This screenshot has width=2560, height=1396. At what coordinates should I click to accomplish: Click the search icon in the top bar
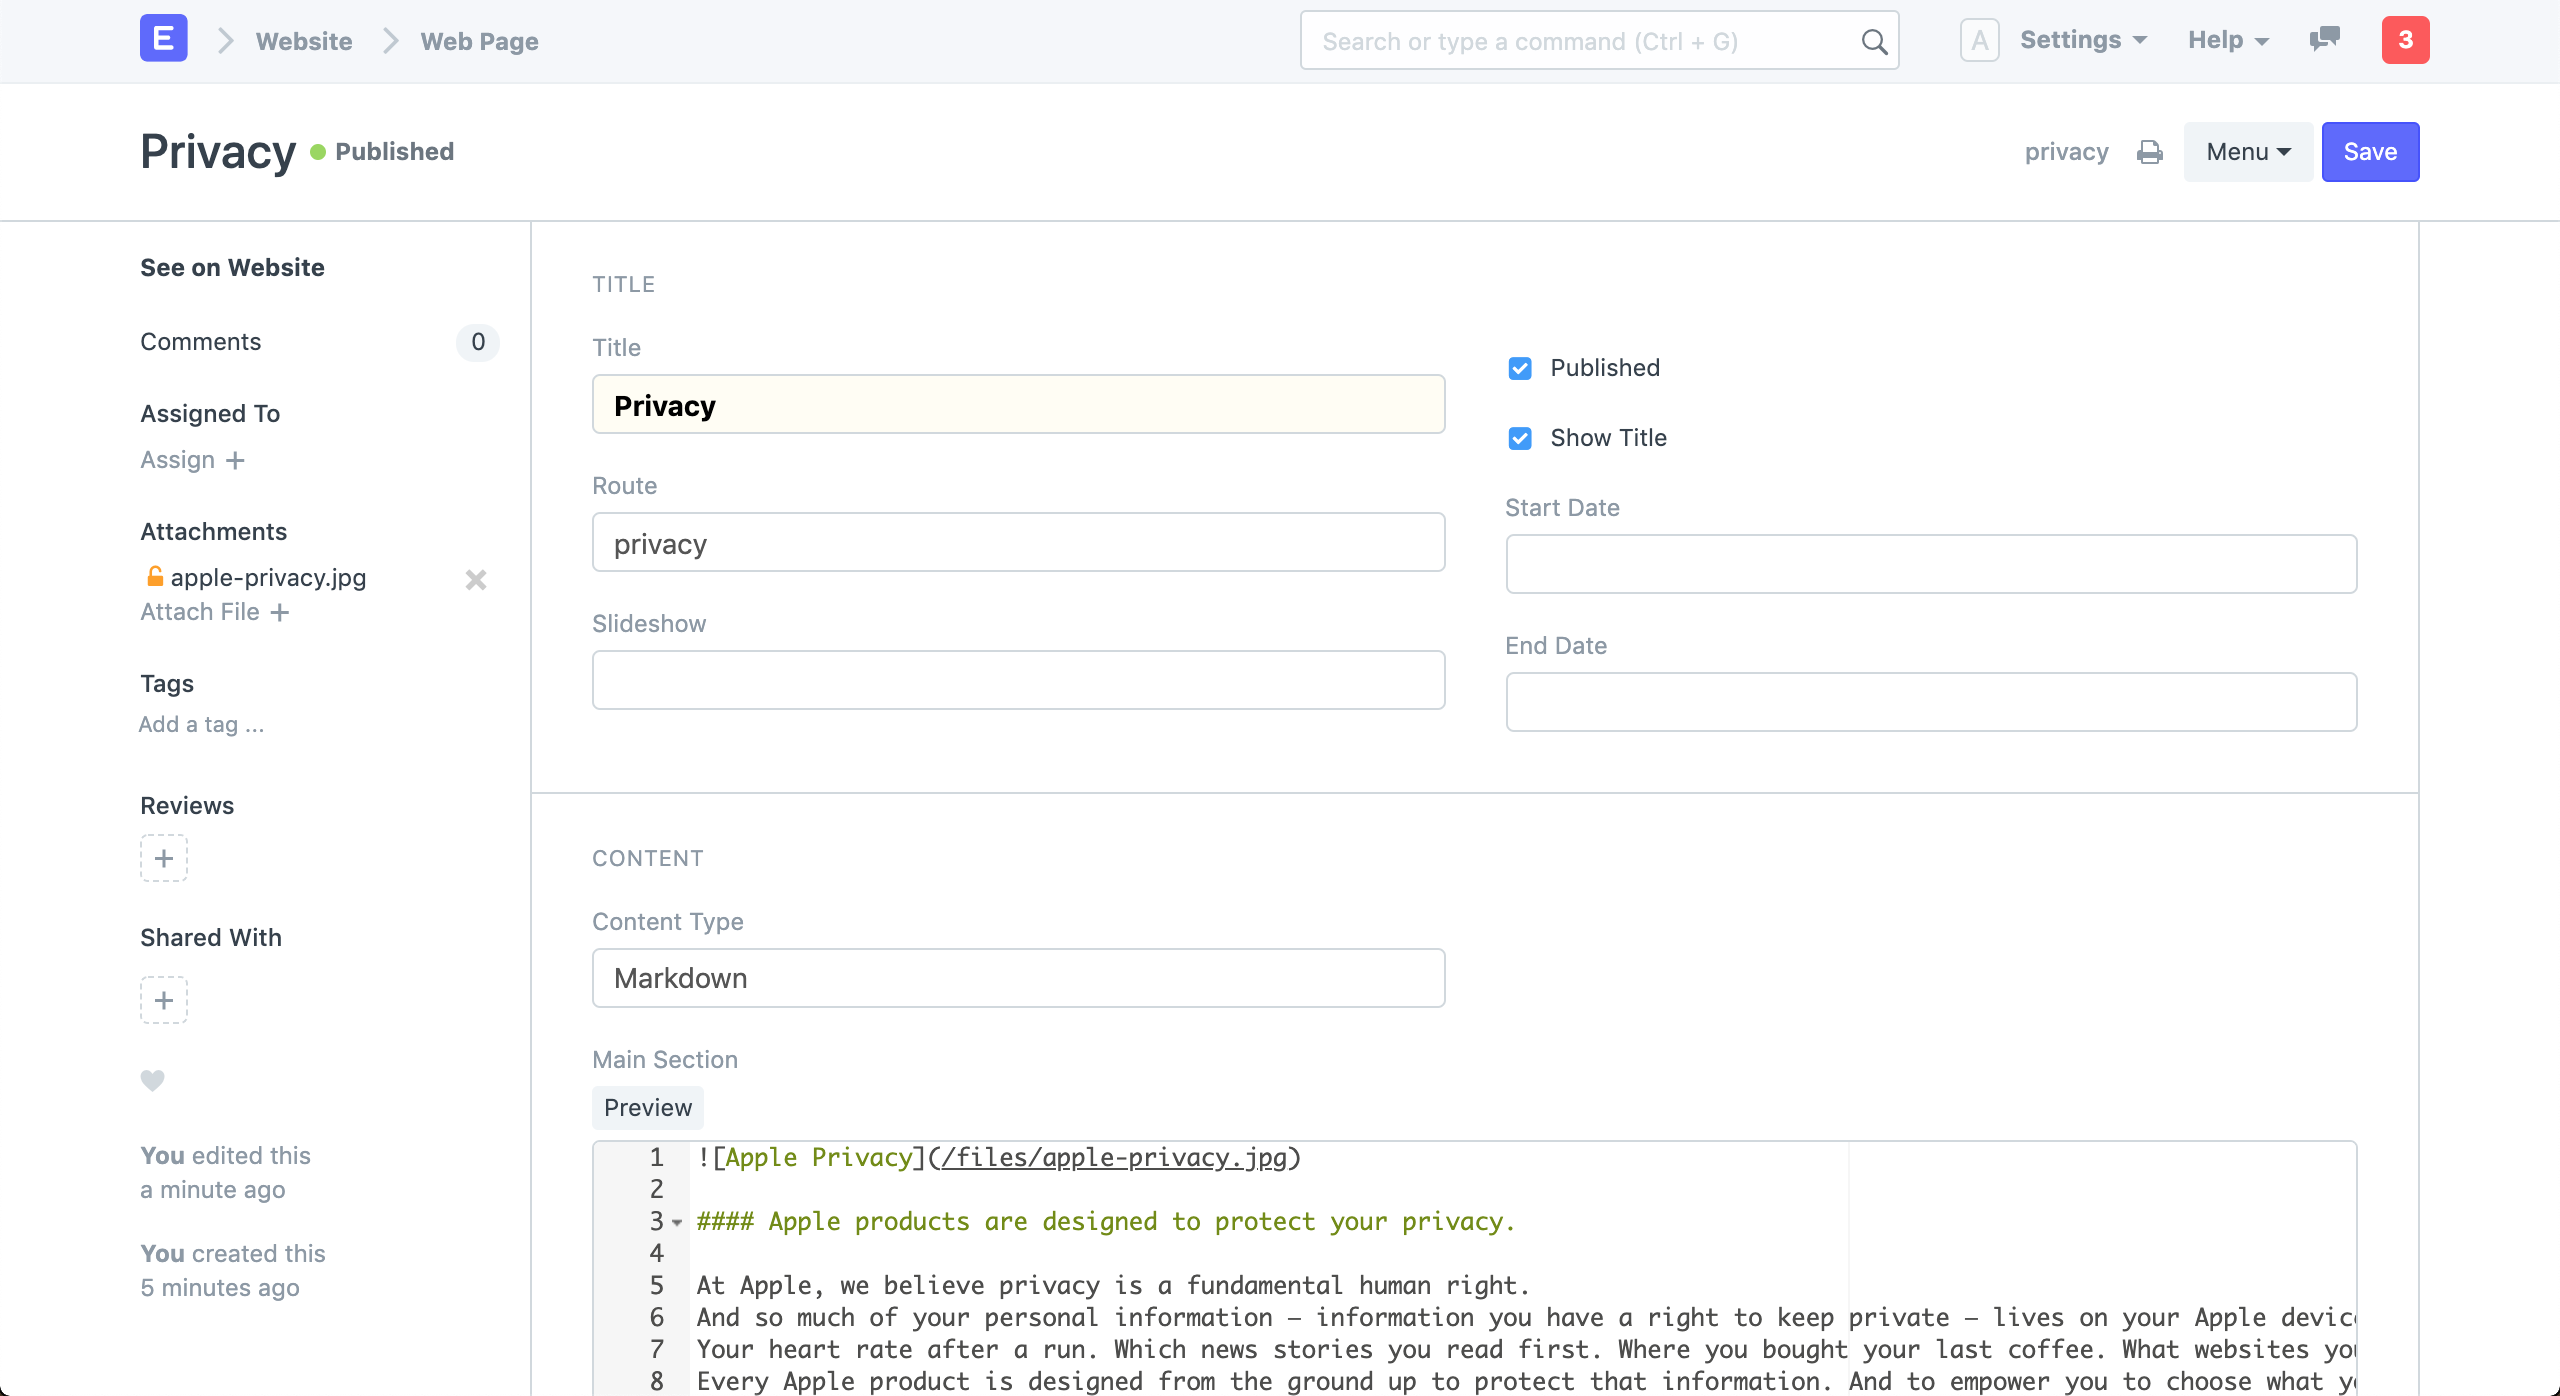[x=1876, y=41]
